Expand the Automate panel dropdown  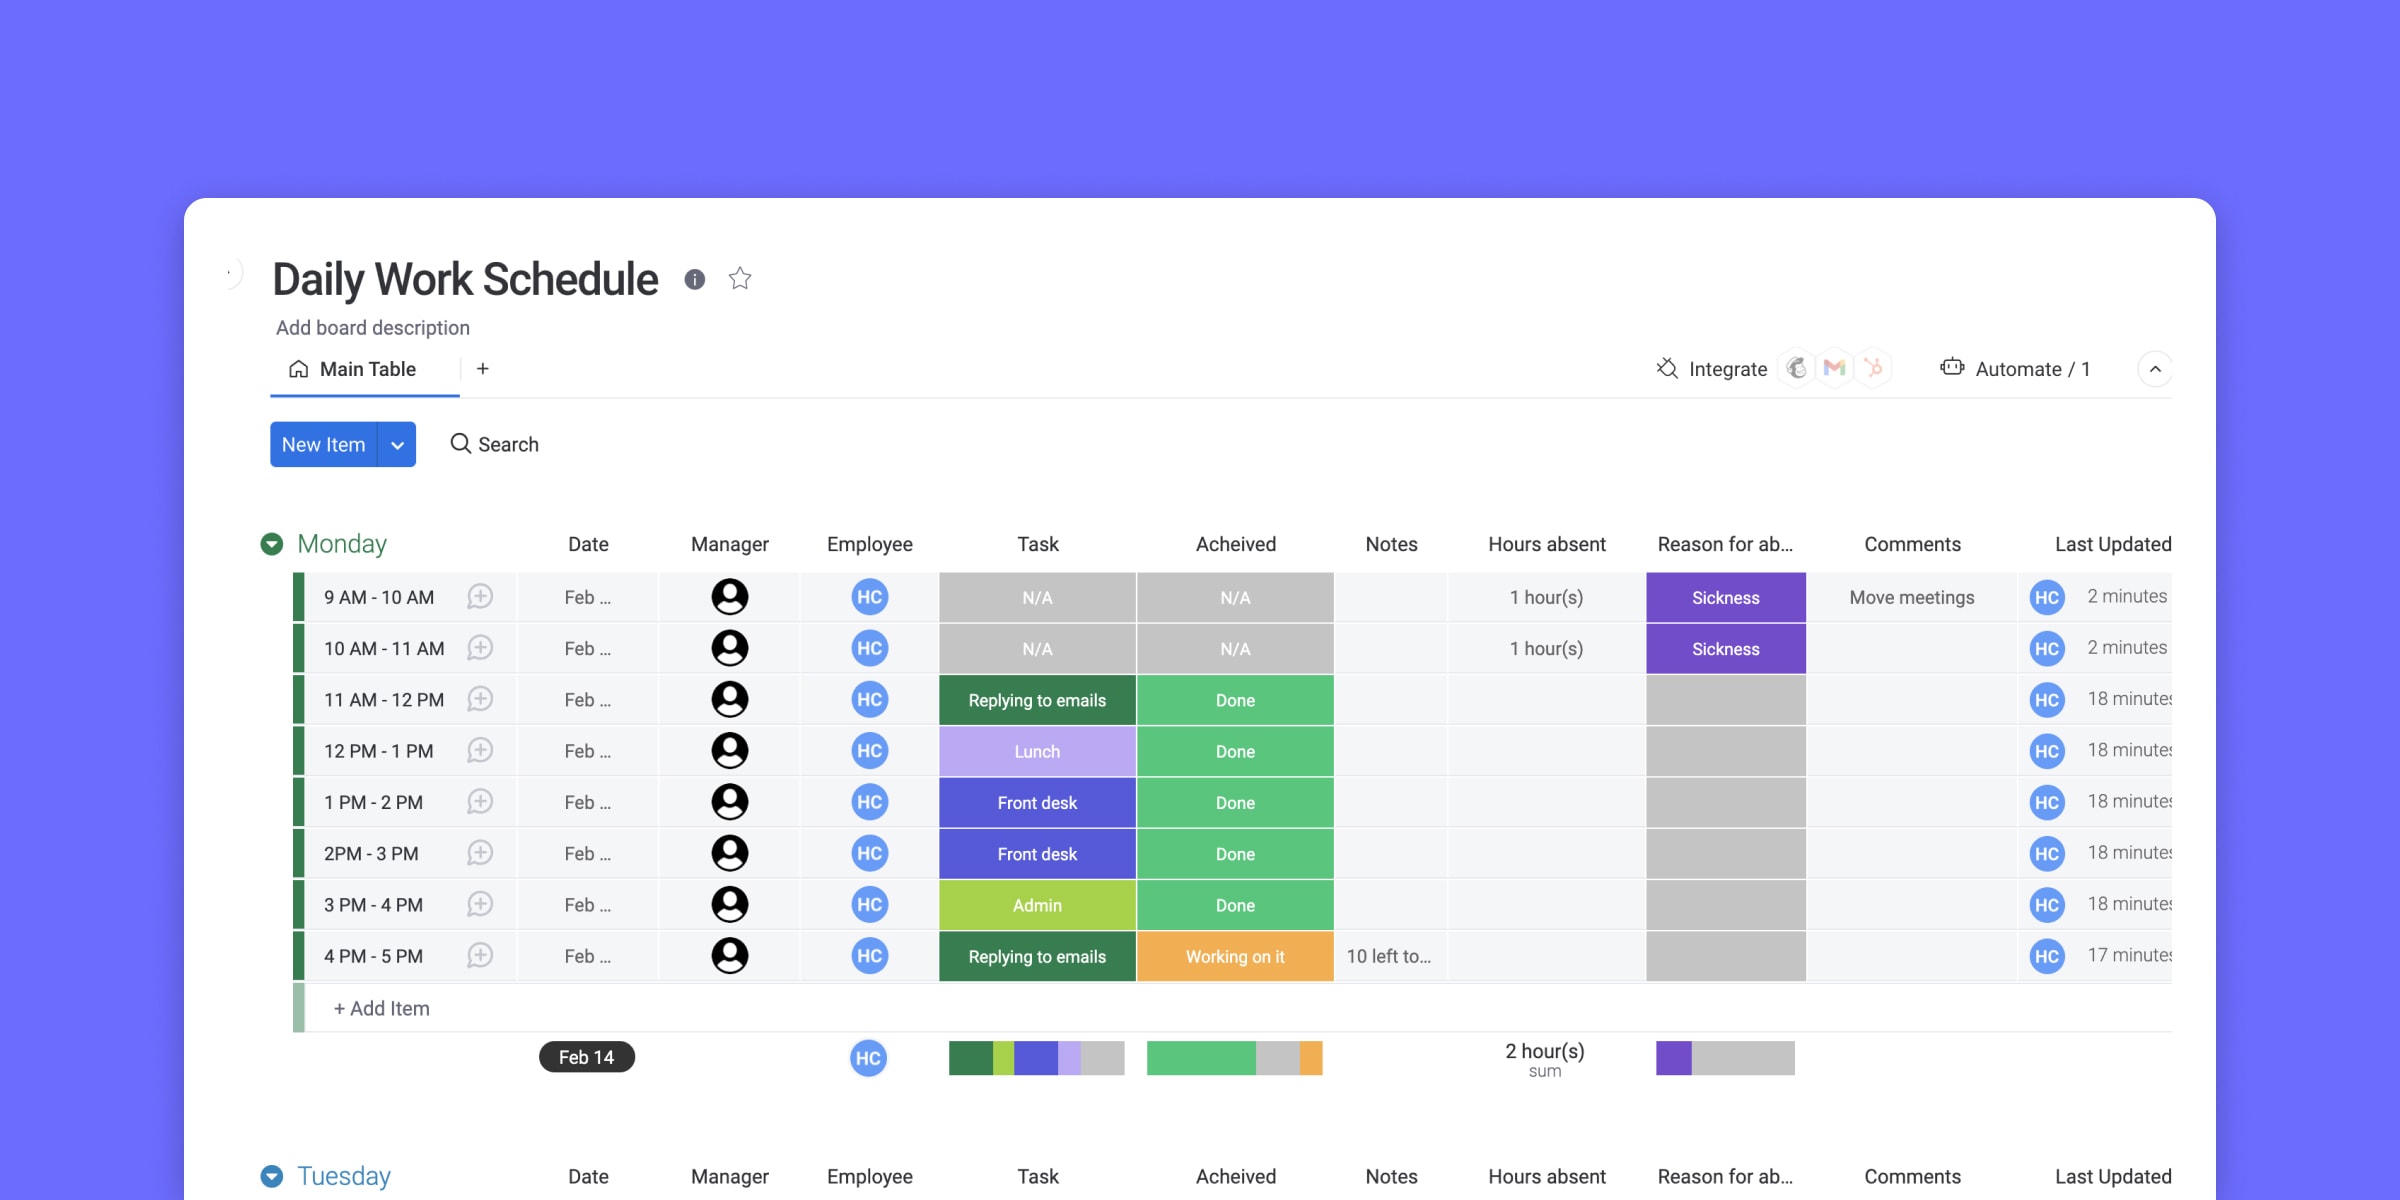[2155, 369]
